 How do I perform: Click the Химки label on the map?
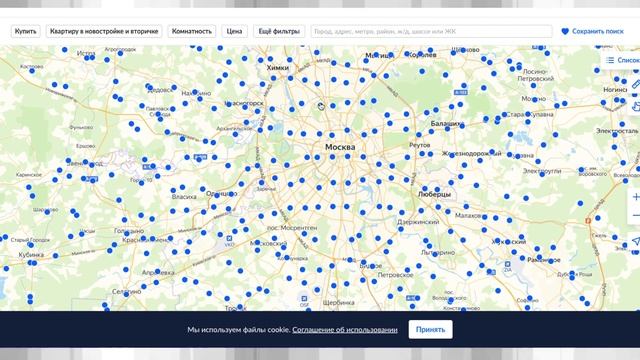coord(278,68)
